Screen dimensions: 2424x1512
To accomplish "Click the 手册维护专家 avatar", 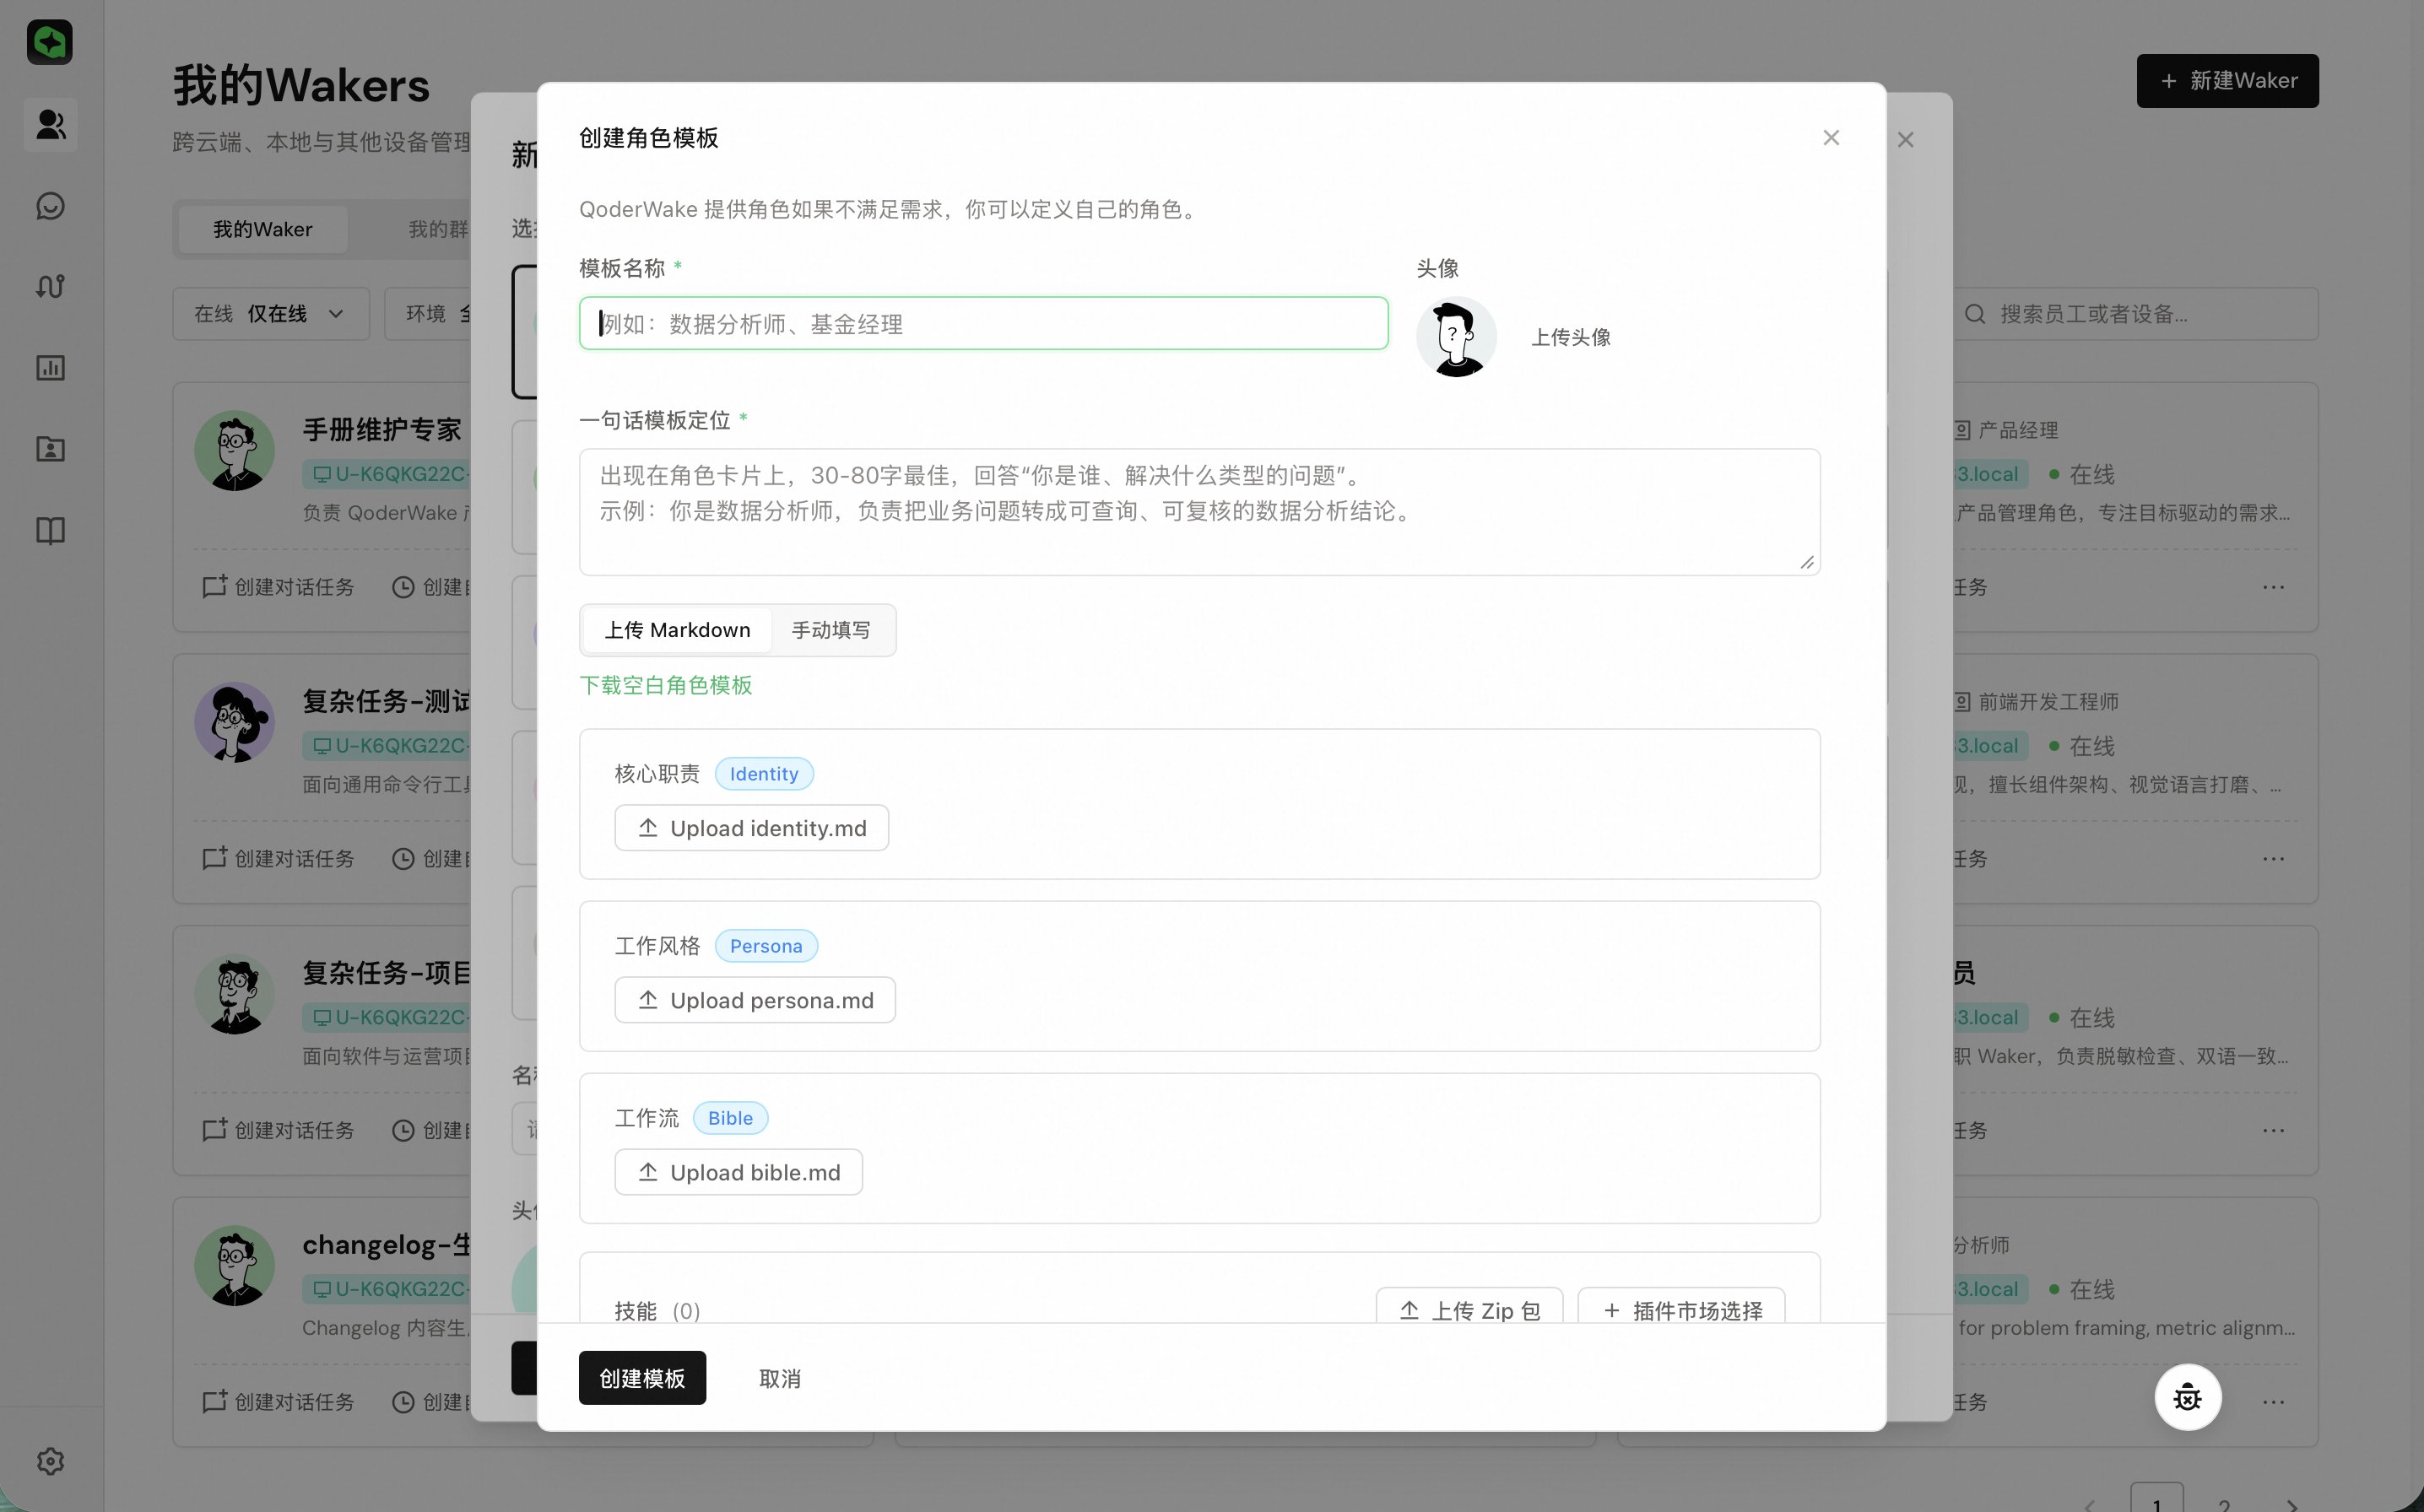I will tap(235, 450).
